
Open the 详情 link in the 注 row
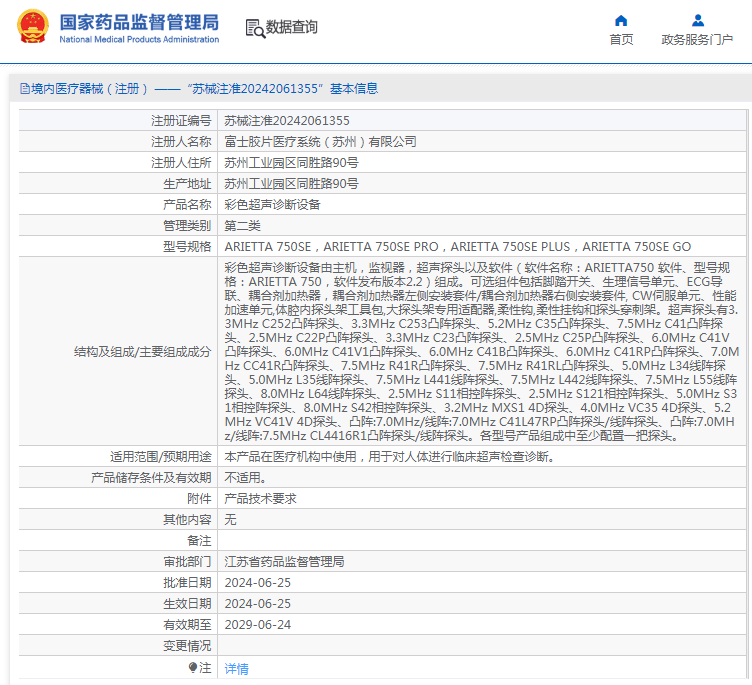point(236,668)
